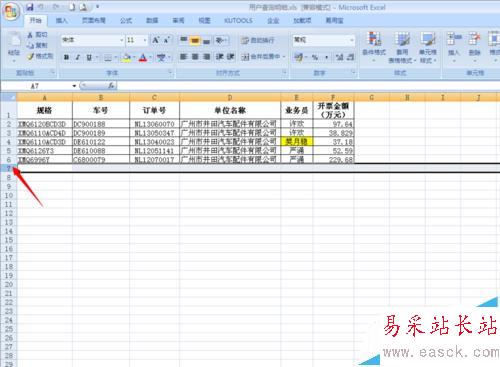Screen dimensions: 500x367
Task: Click the Save icon in quick access toolbar
Action: pyautogui.click(x=30, y=6)
